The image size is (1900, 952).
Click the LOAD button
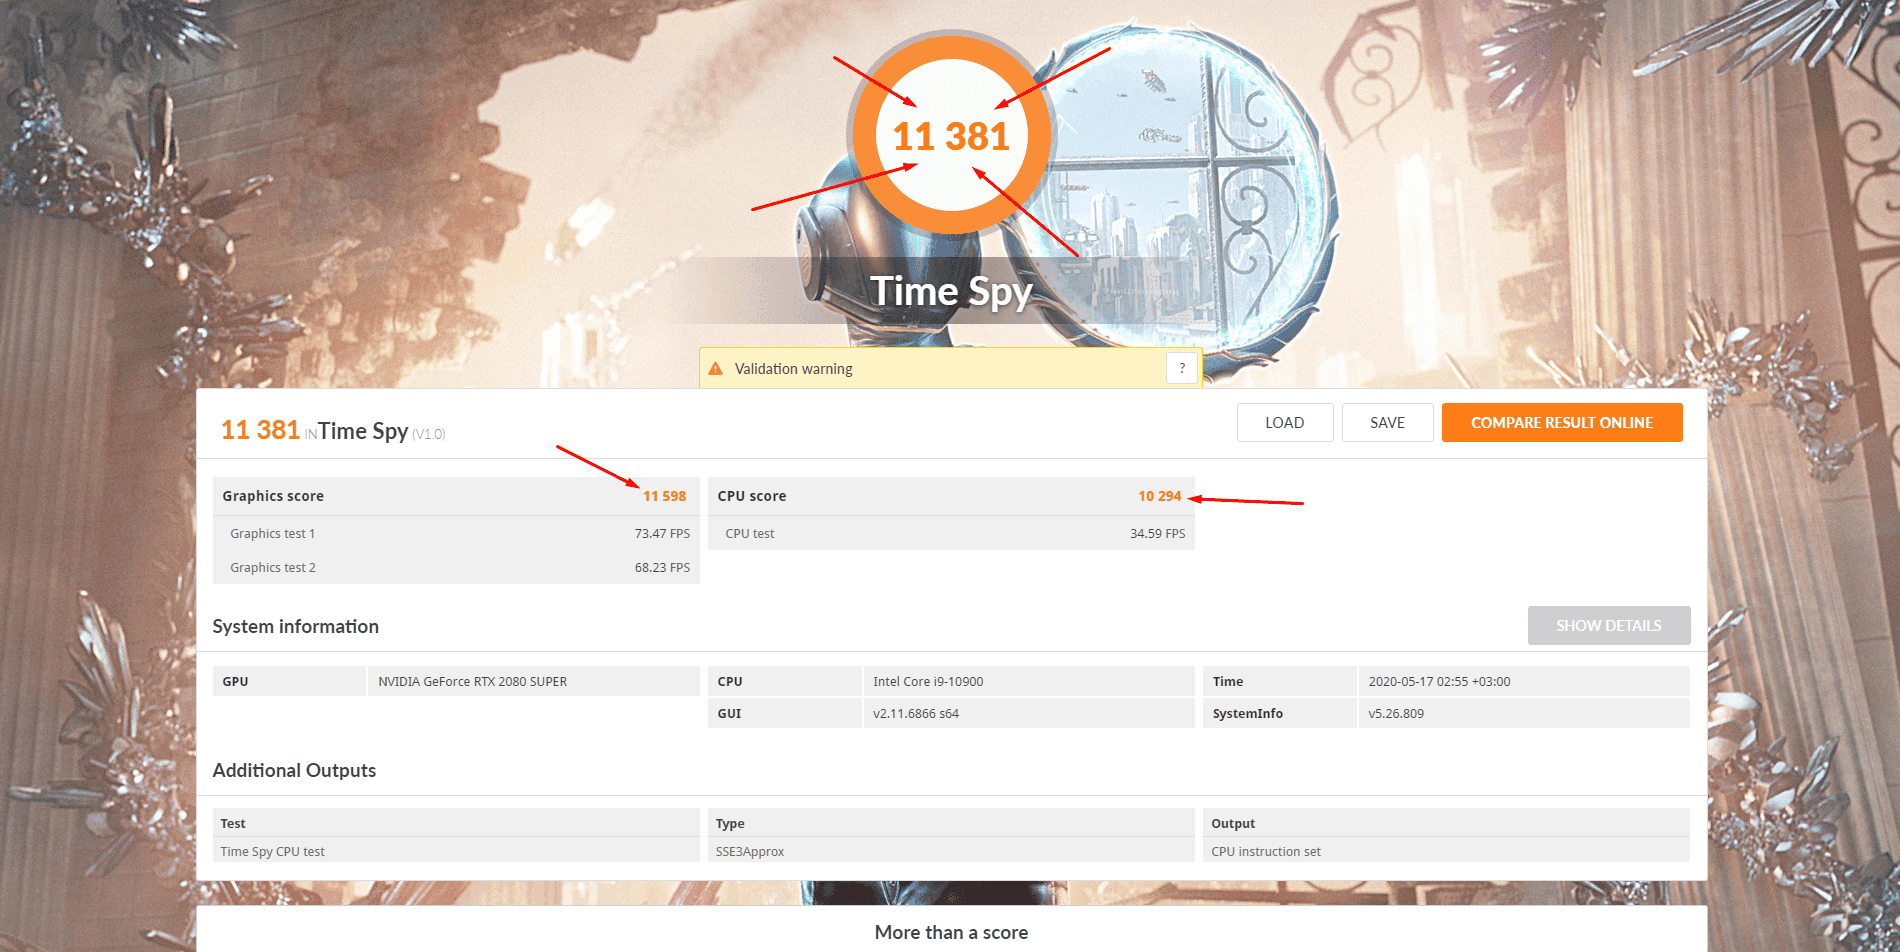(x=1284, y=423)
